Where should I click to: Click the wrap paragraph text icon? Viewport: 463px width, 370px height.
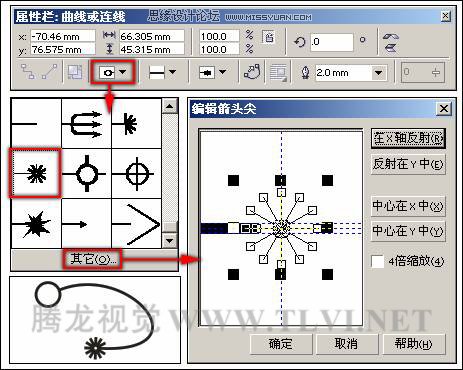click(278, 72)
